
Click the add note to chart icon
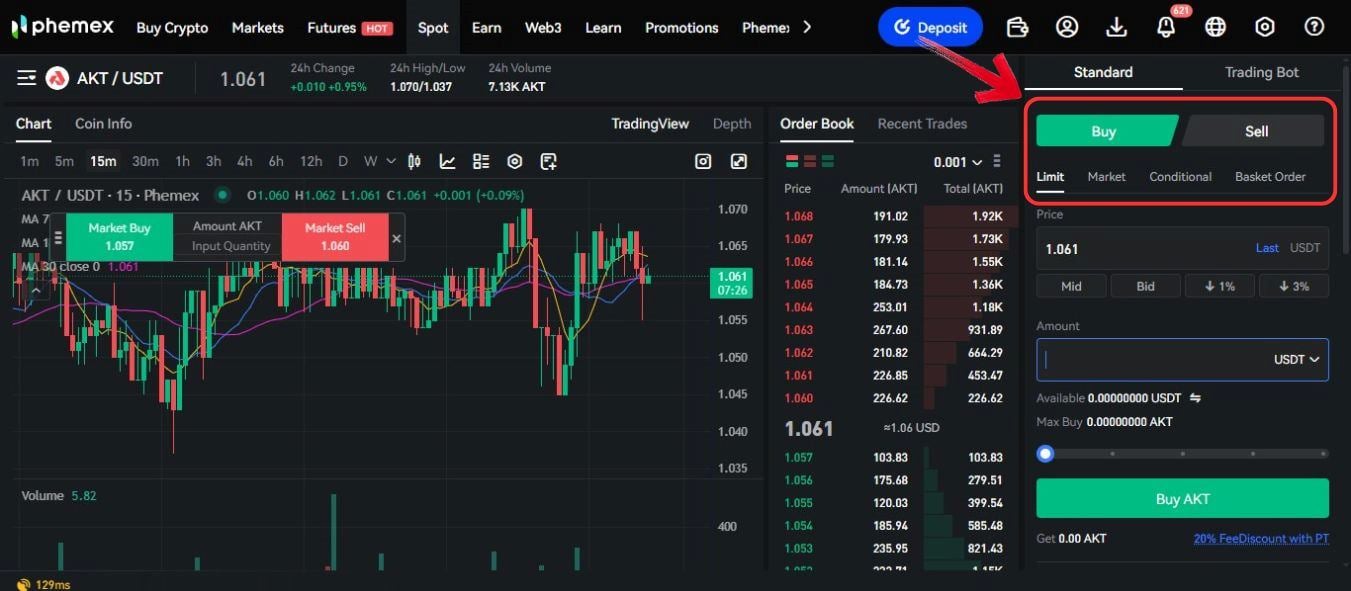[x=548, y=161]
